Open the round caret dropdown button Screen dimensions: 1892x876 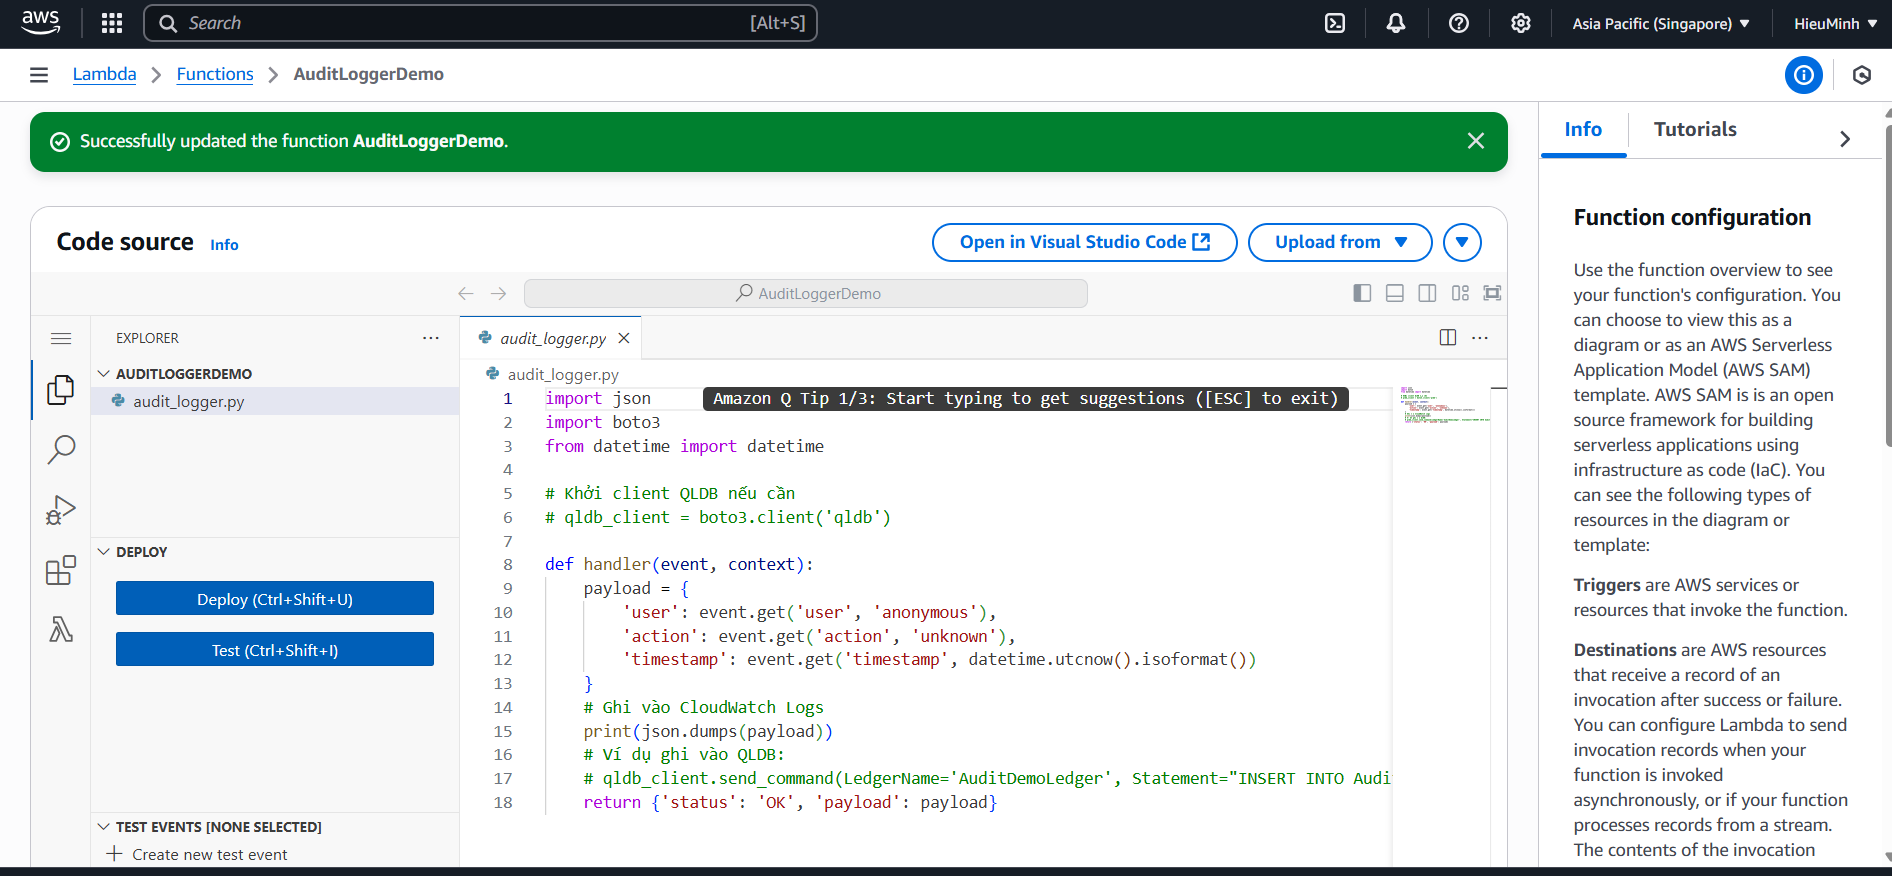coord(1462,242)
